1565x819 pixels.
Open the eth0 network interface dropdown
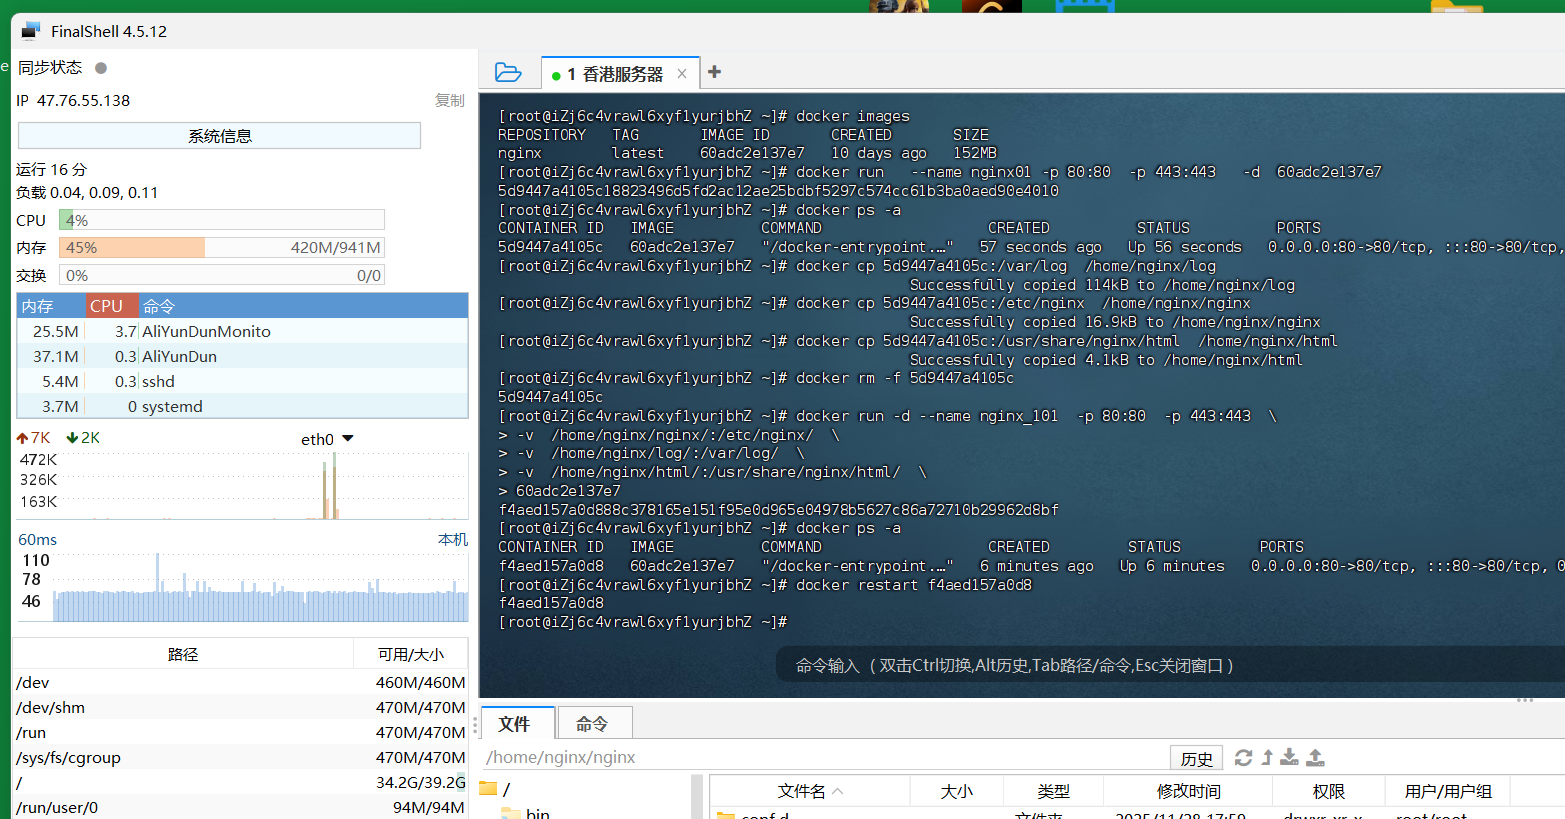348,439
